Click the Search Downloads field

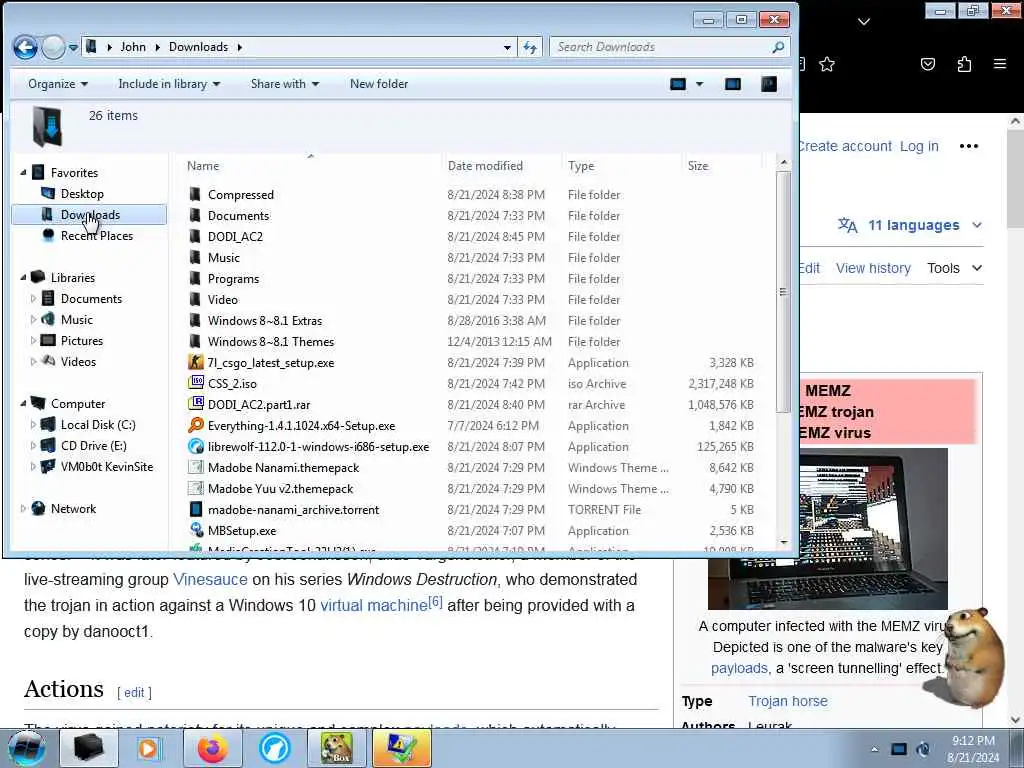pyautogui.click(x=669, y=47)
